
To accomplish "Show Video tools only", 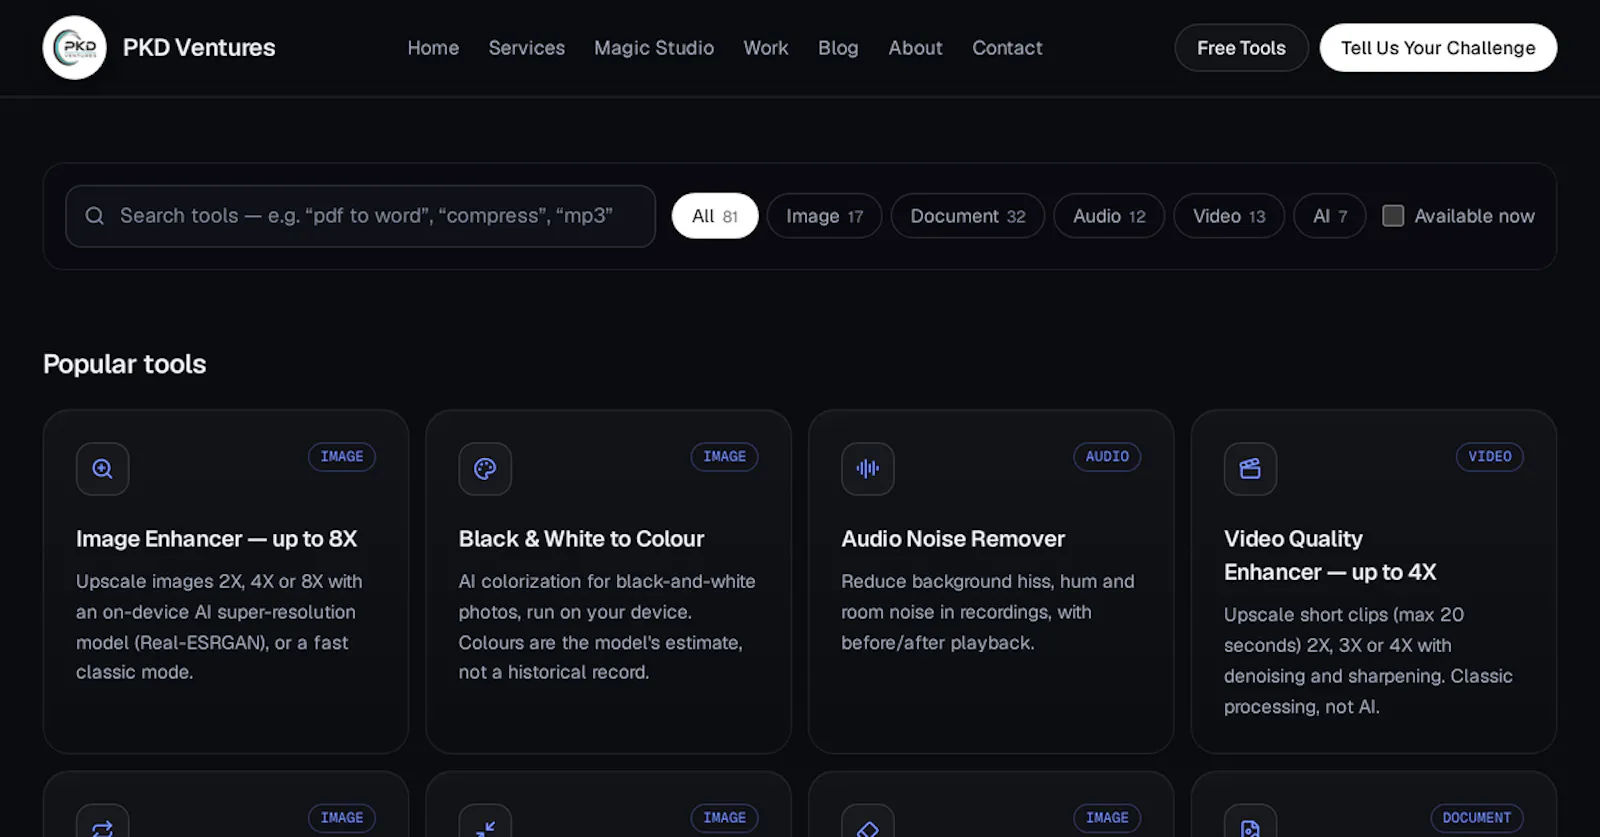I will pyautogui.click(x=1229, y=216).
